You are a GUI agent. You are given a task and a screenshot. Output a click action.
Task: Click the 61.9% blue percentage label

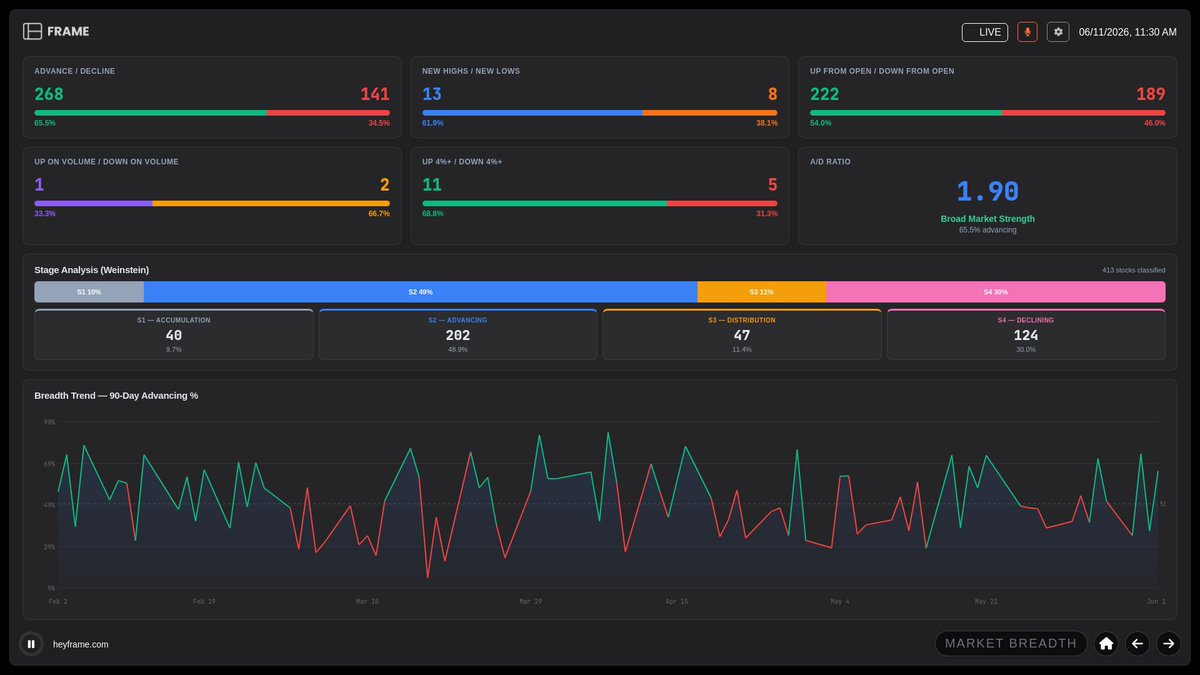pos(433,123)
